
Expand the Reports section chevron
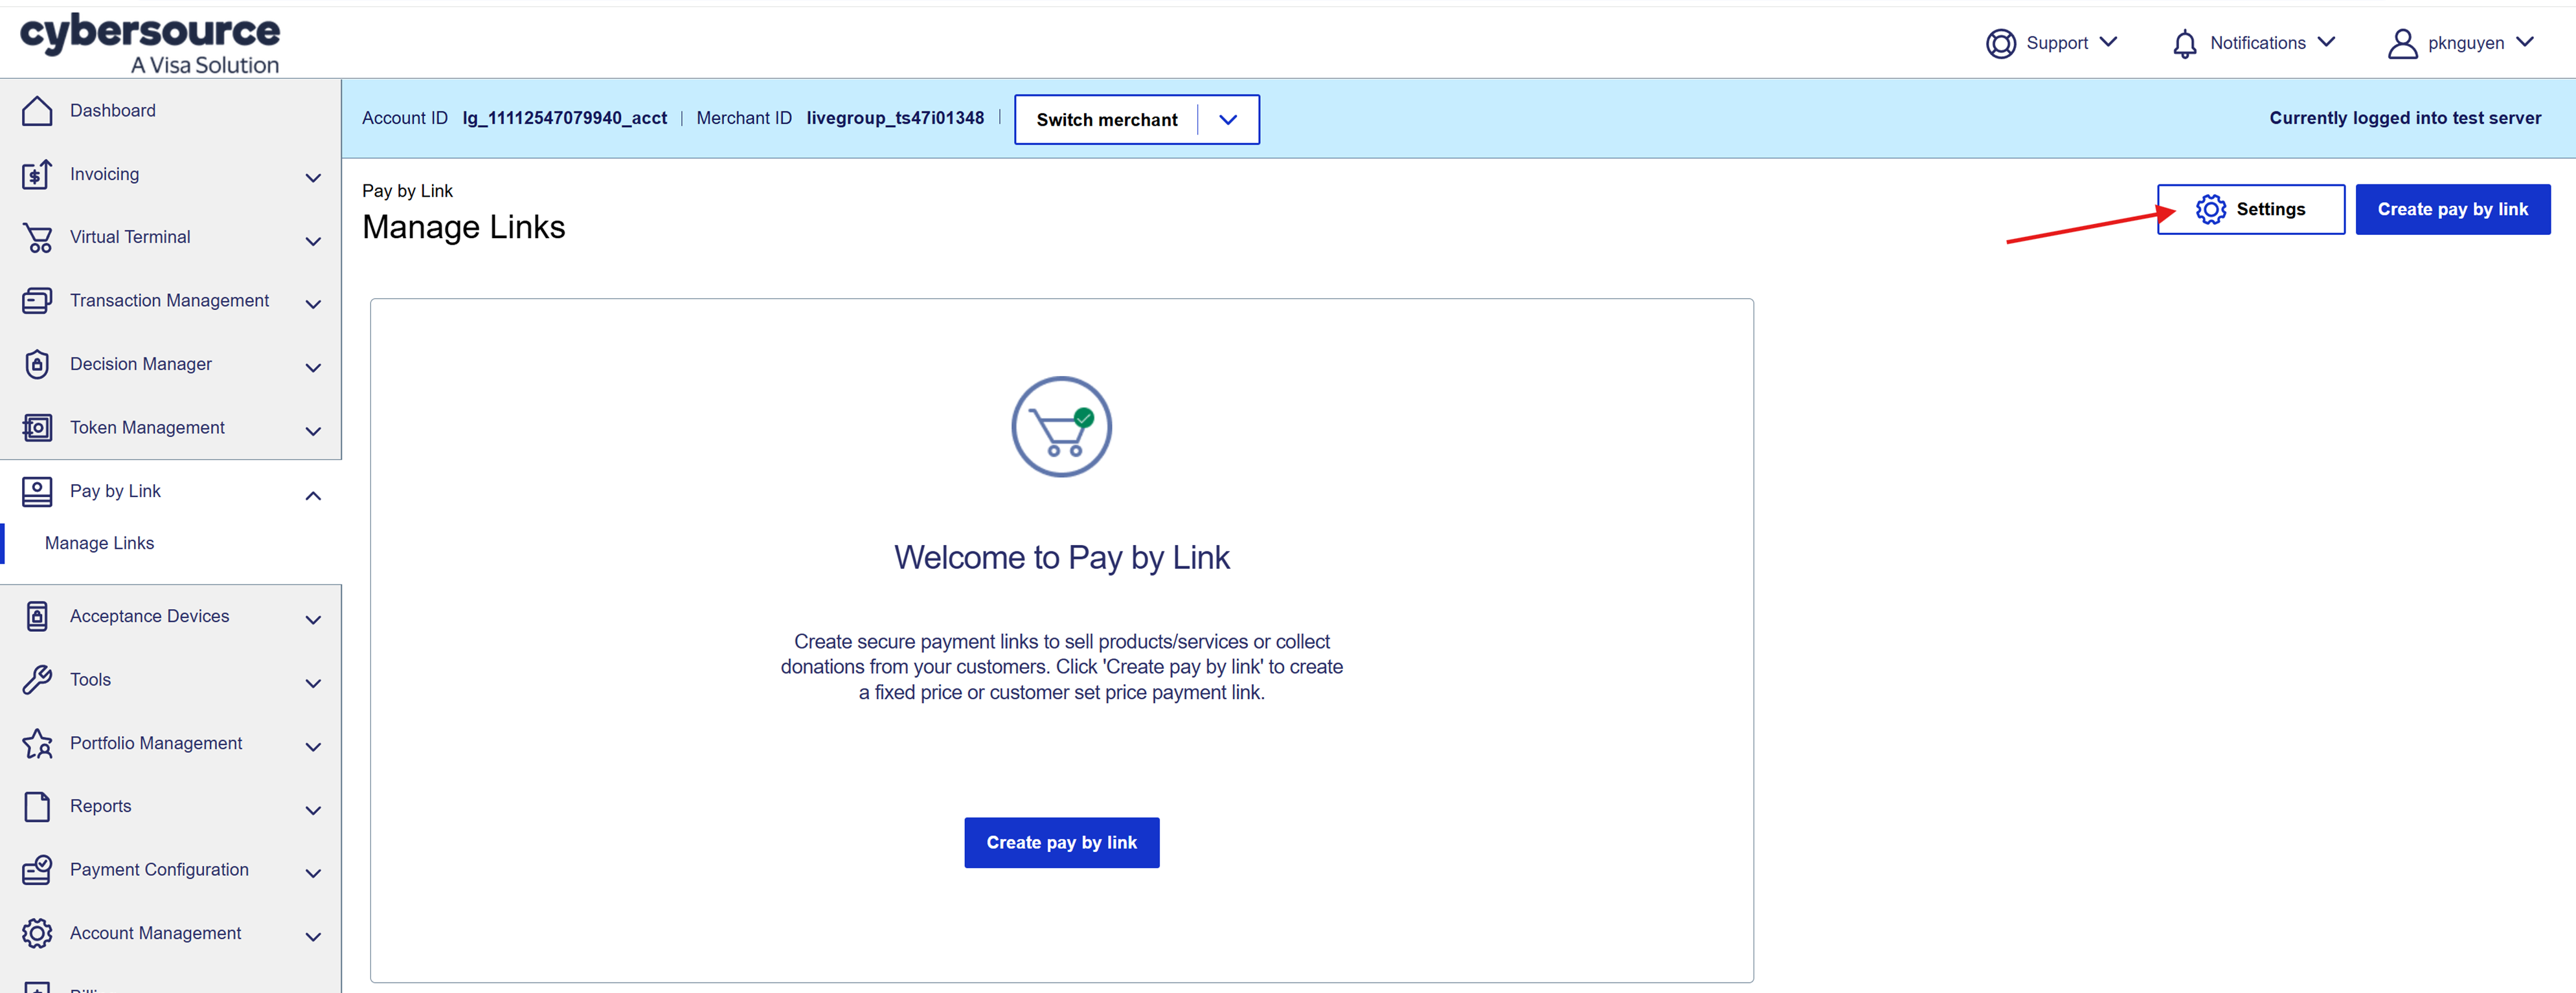click(313, 809)
